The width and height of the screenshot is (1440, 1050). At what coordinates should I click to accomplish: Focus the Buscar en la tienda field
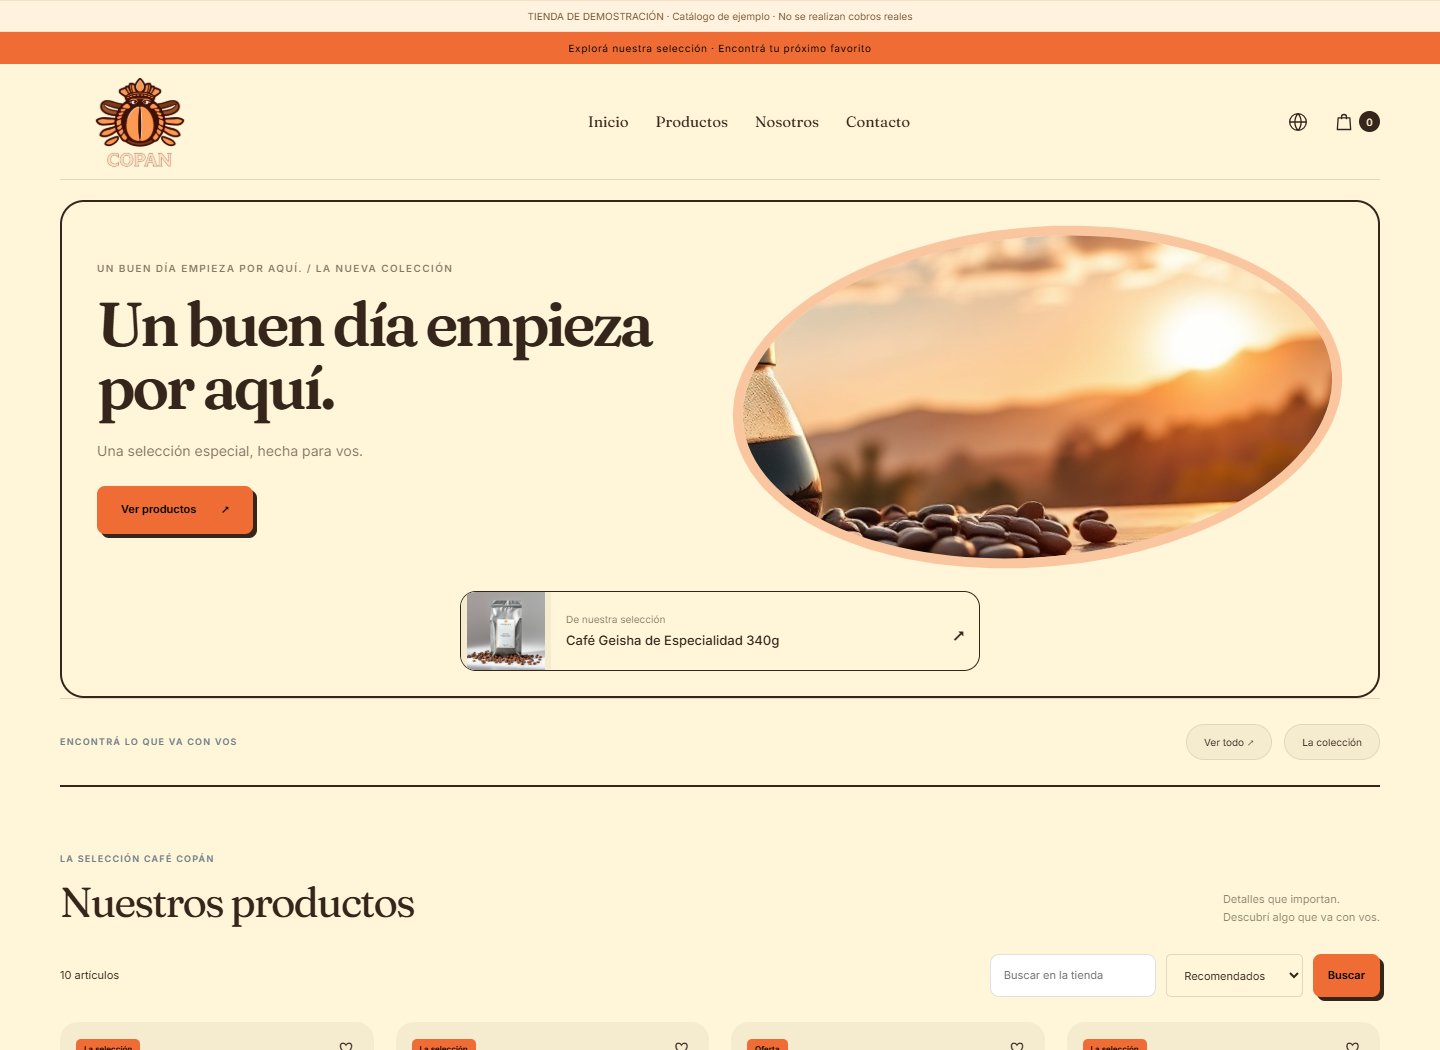[x=1073, y=975]
